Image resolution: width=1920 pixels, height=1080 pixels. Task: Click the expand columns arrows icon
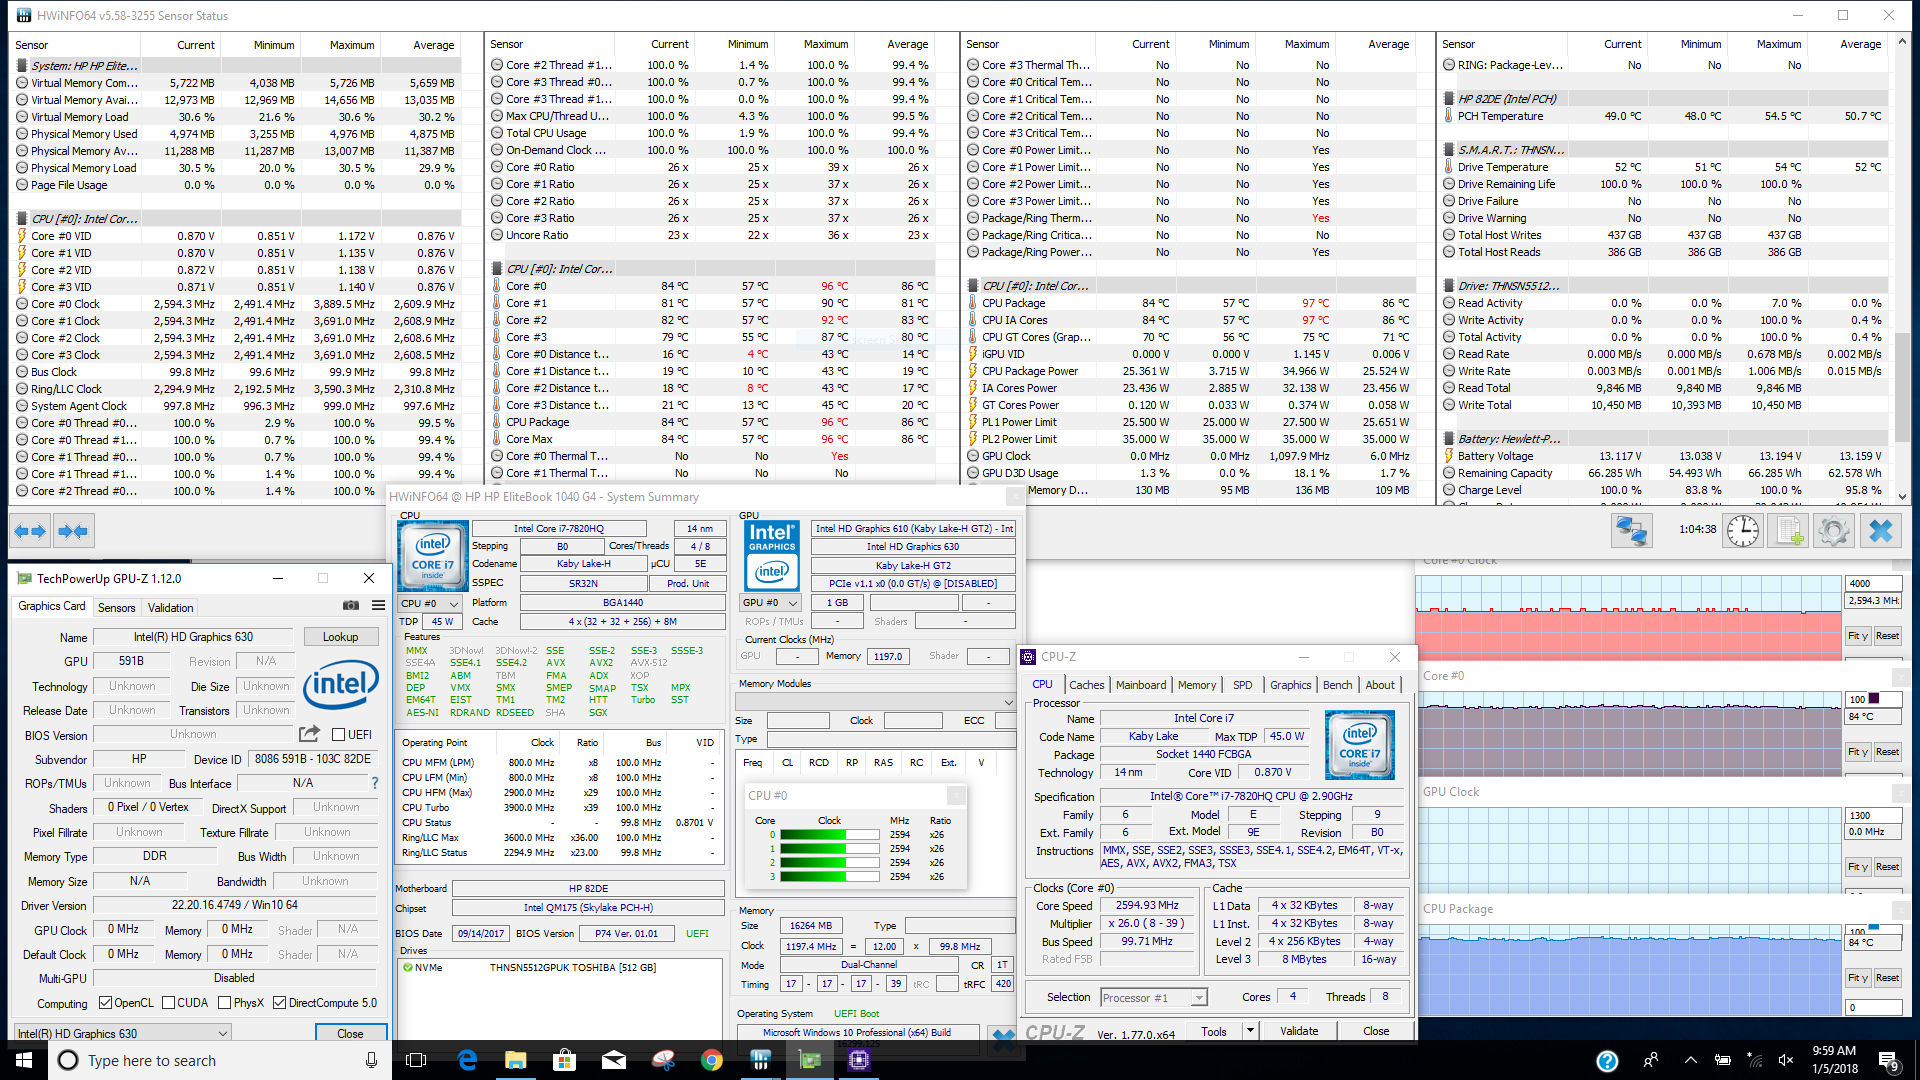30,531
